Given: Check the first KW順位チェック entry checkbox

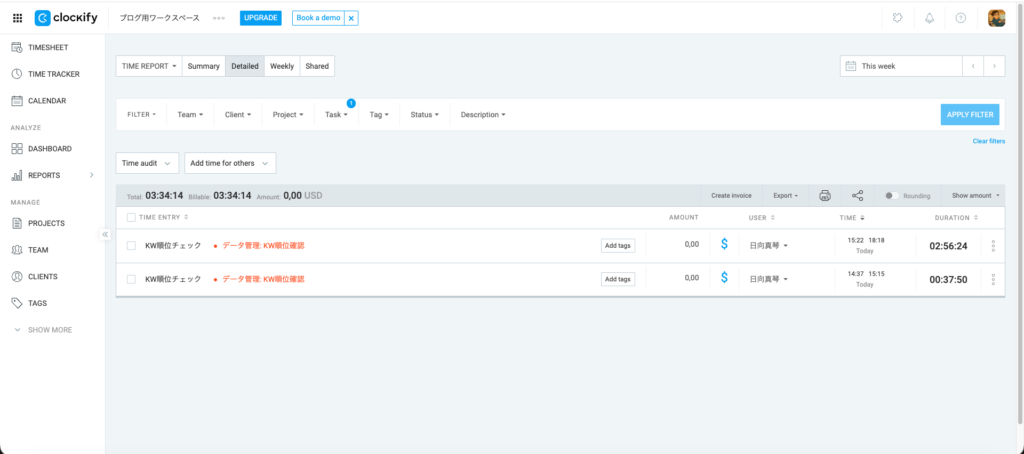Looking at the screenshot, I should (131, 246).
